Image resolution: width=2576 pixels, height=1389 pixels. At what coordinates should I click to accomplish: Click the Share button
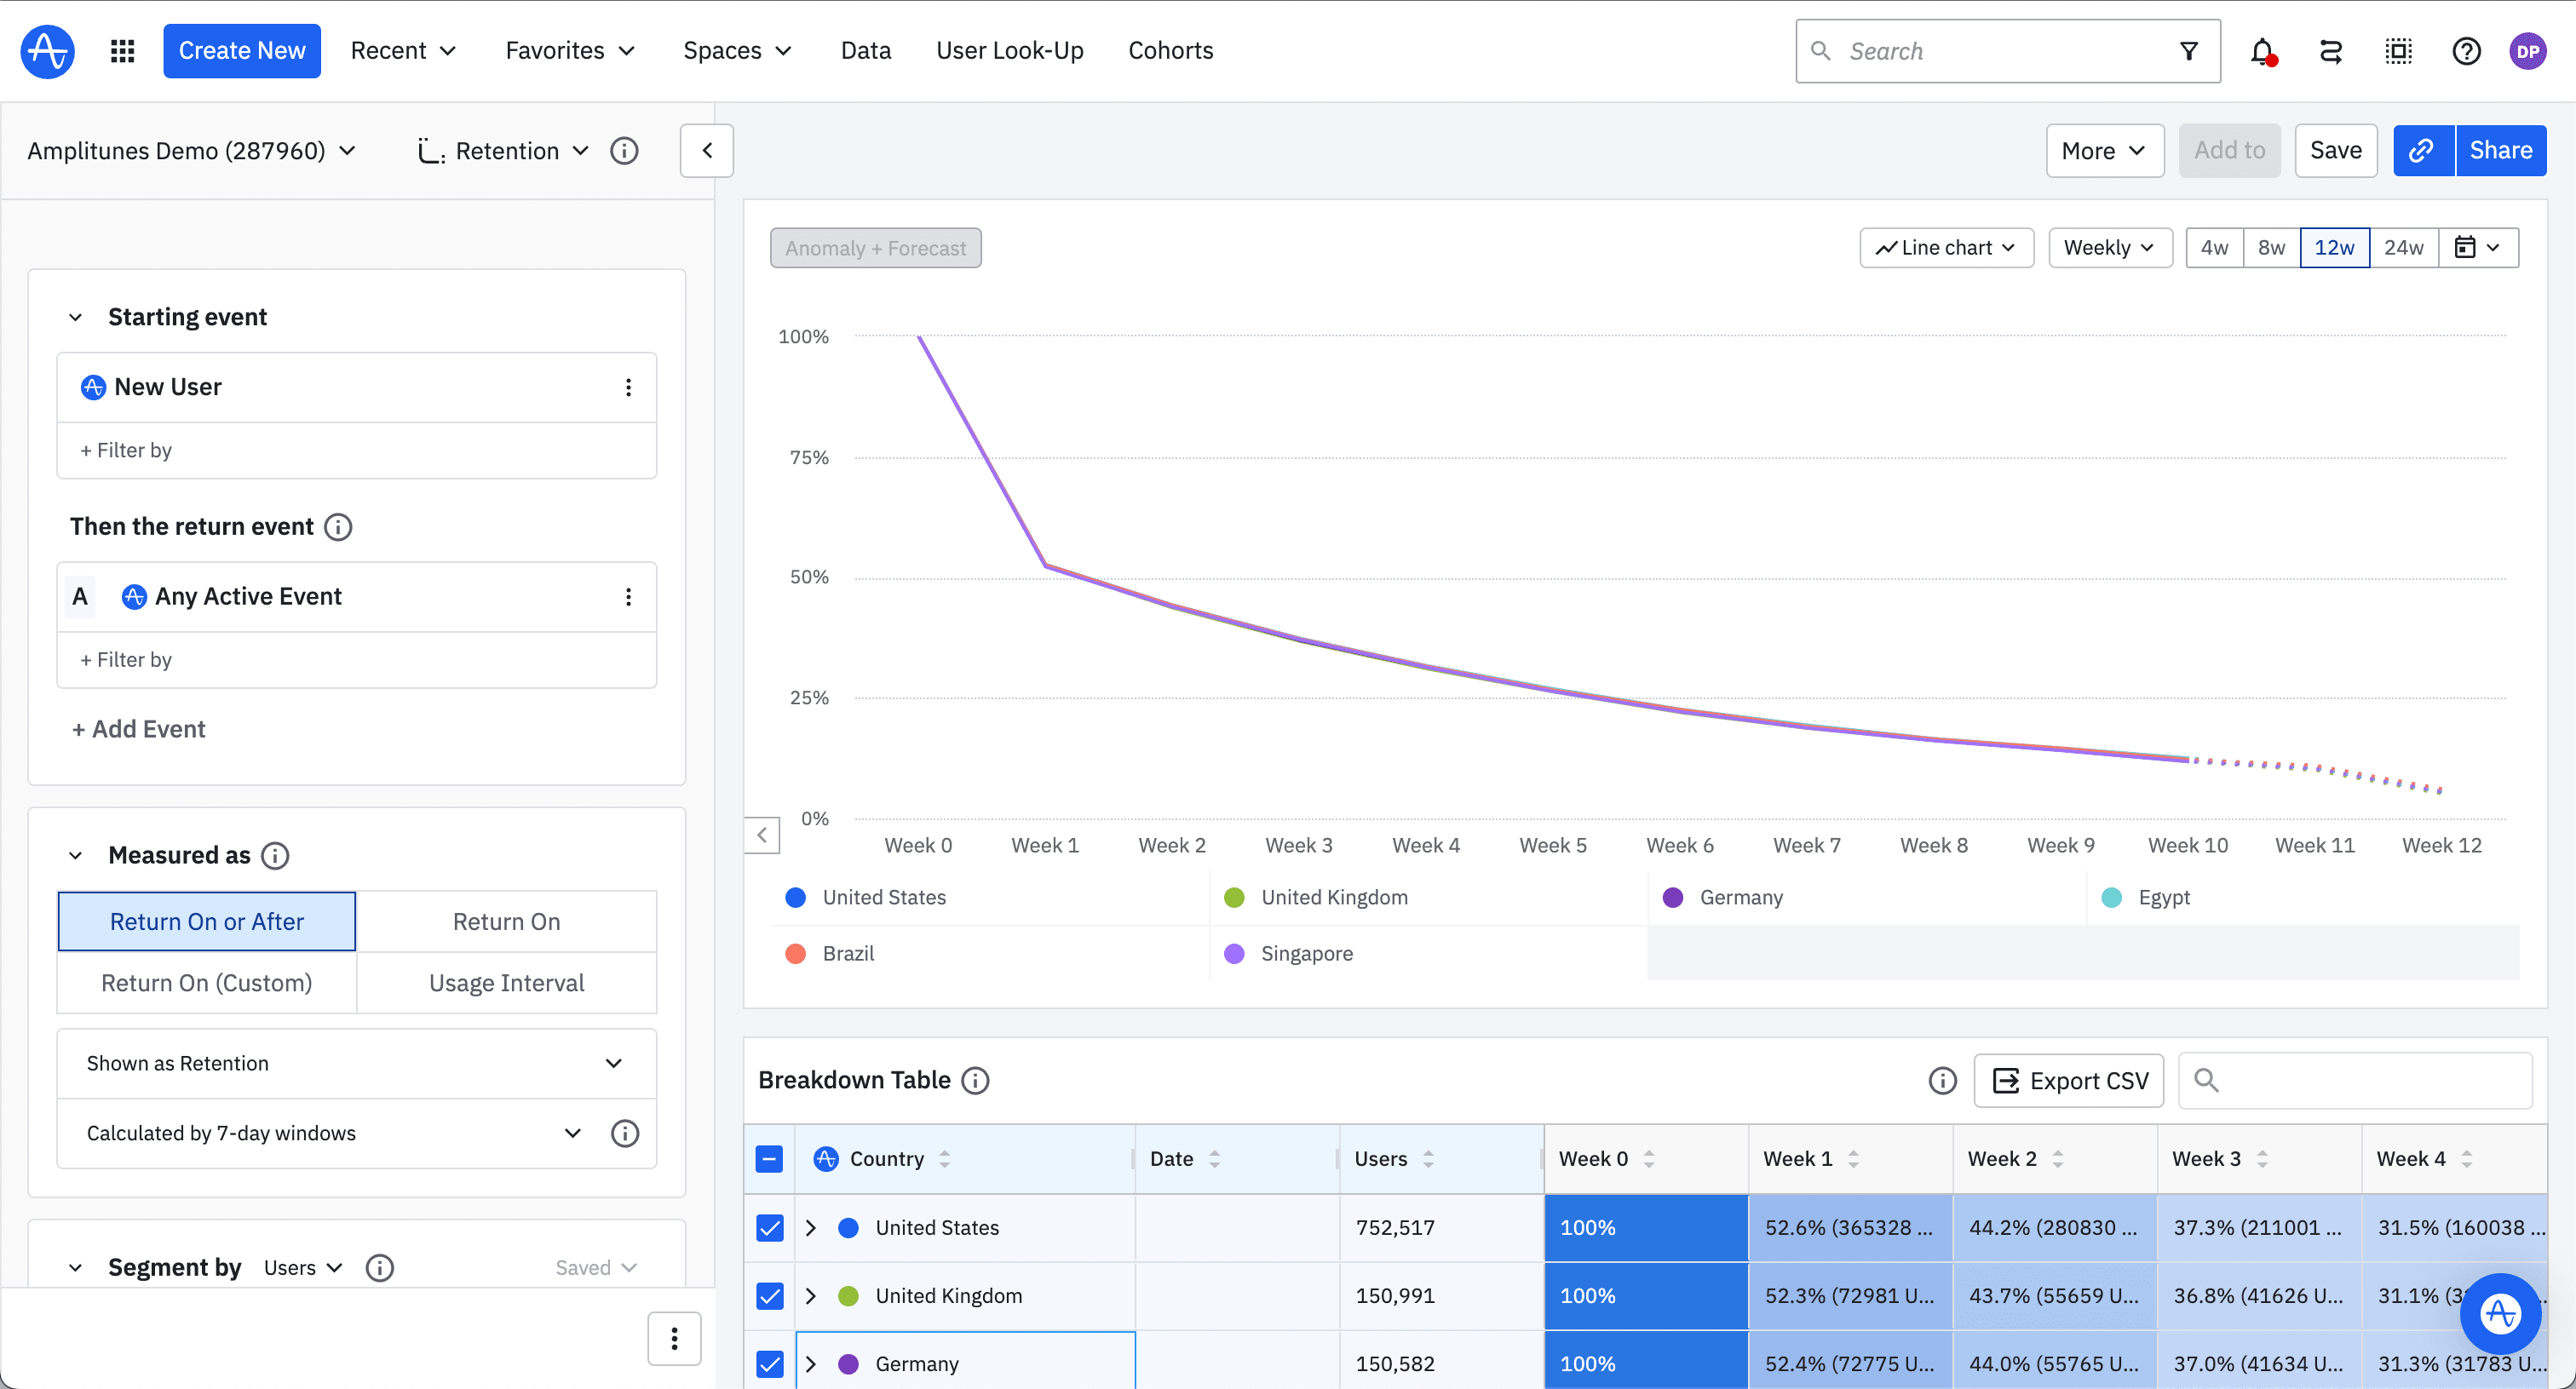tap(2500, 150)
